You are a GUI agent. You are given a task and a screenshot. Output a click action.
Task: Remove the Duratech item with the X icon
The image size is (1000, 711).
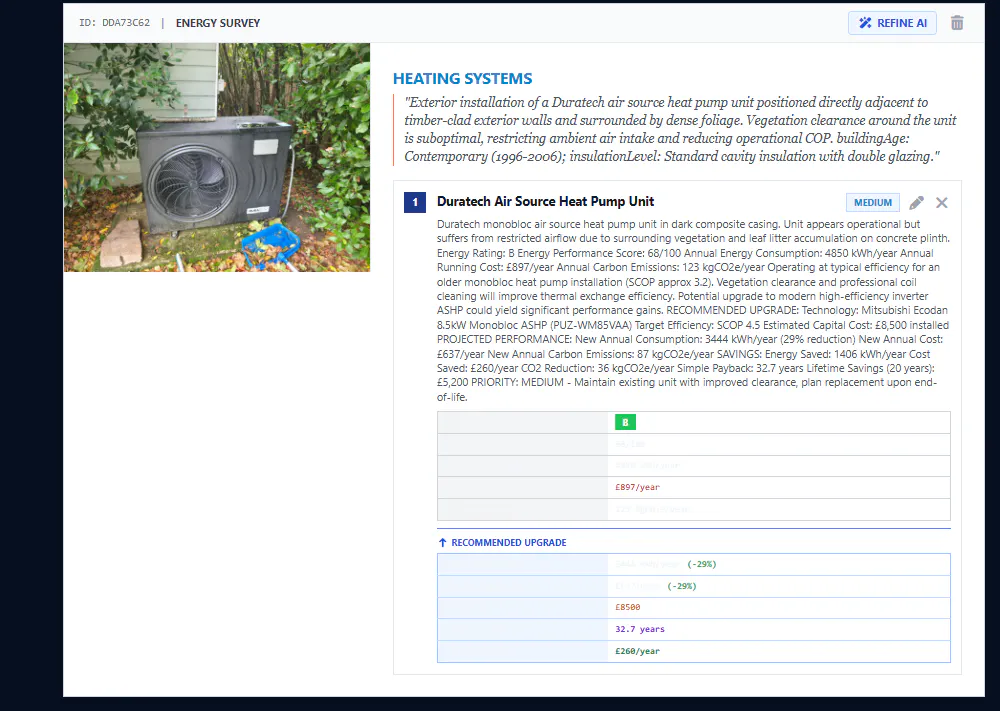(941, 203)
